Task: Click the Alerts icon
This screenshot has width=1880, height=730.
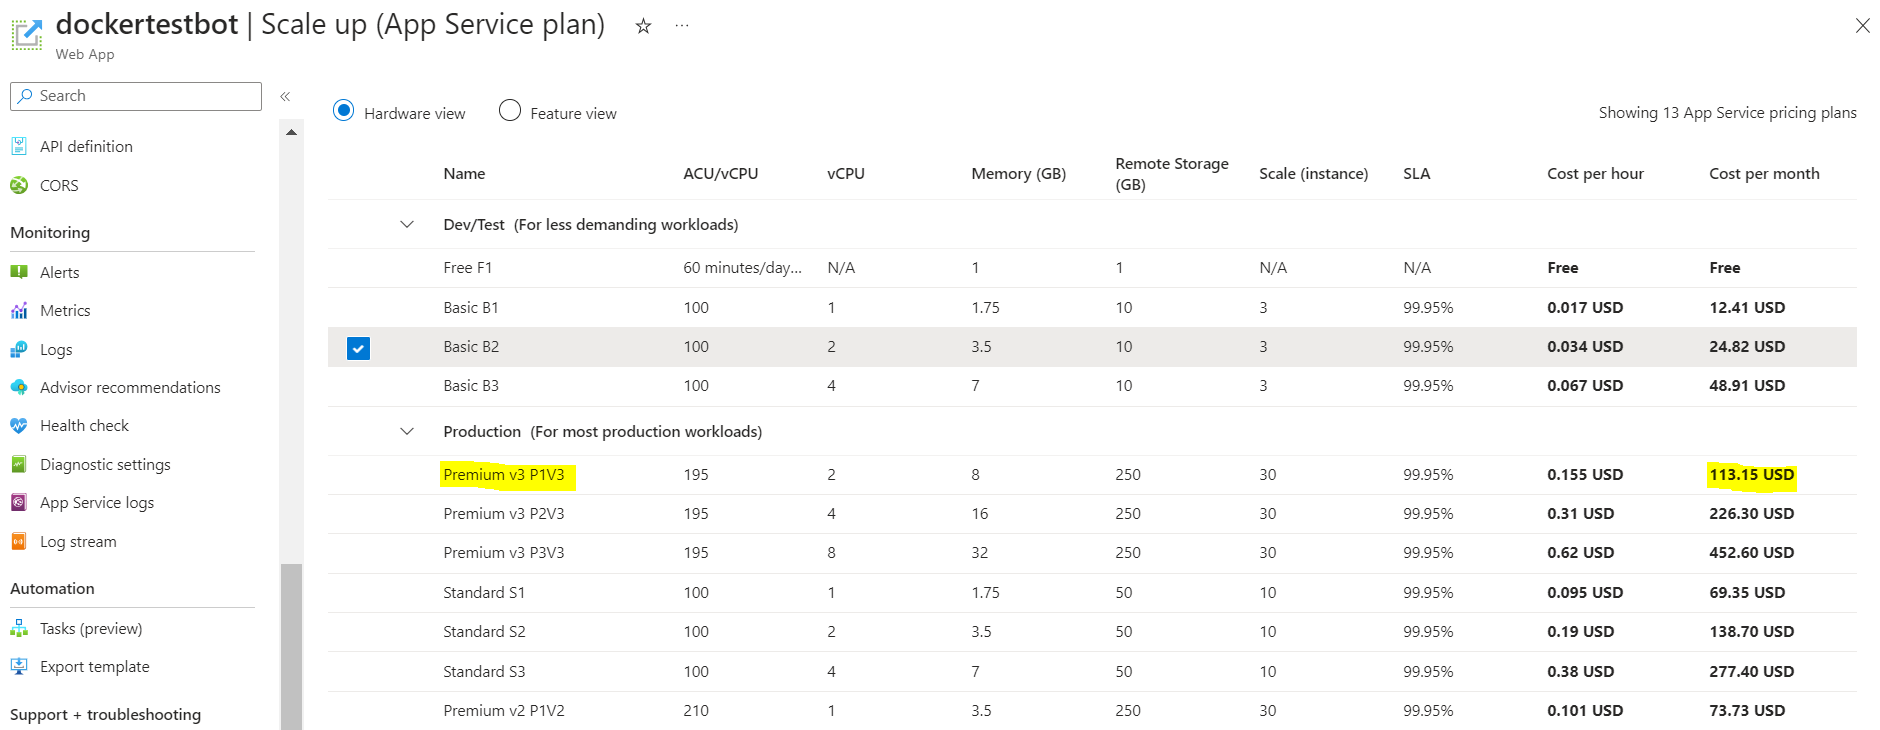Action: coord(19,272)
